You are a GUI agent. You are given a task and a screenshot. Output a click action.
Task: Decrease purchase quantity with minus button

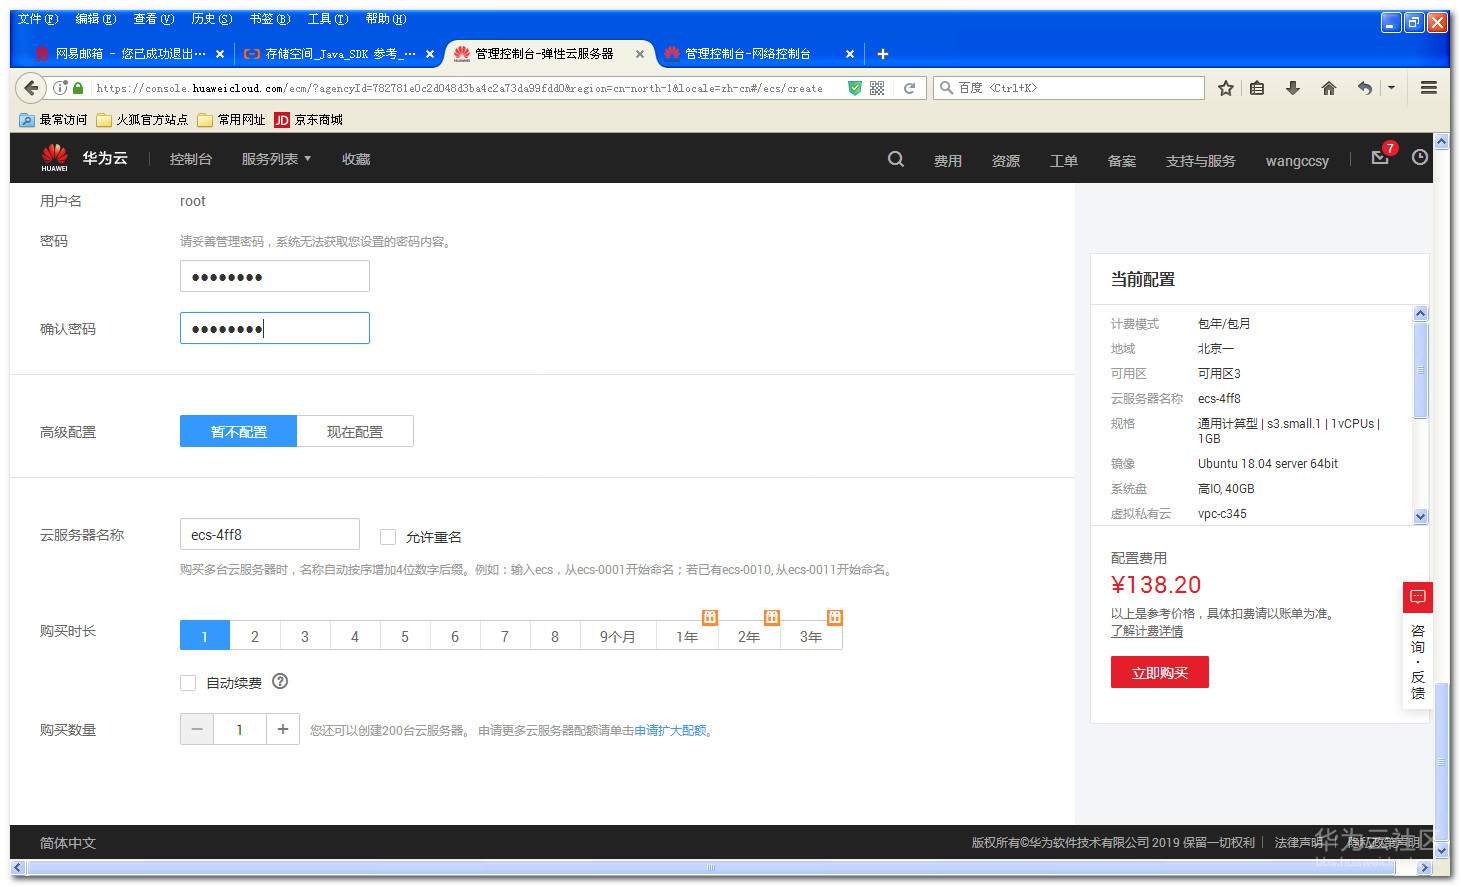click(x=197, y=729)
